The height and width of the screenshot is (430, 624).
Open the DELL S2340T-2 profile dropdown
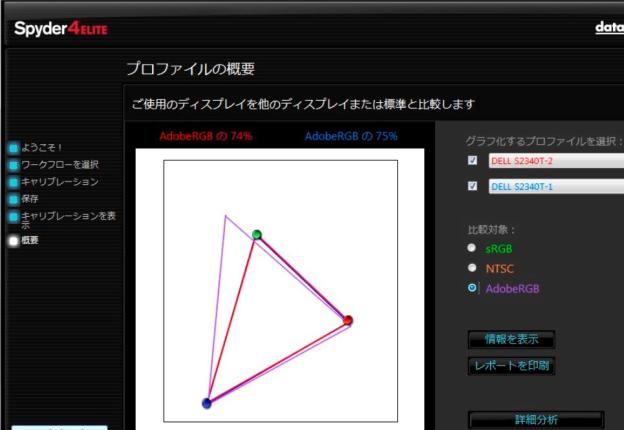click(556, 161)
